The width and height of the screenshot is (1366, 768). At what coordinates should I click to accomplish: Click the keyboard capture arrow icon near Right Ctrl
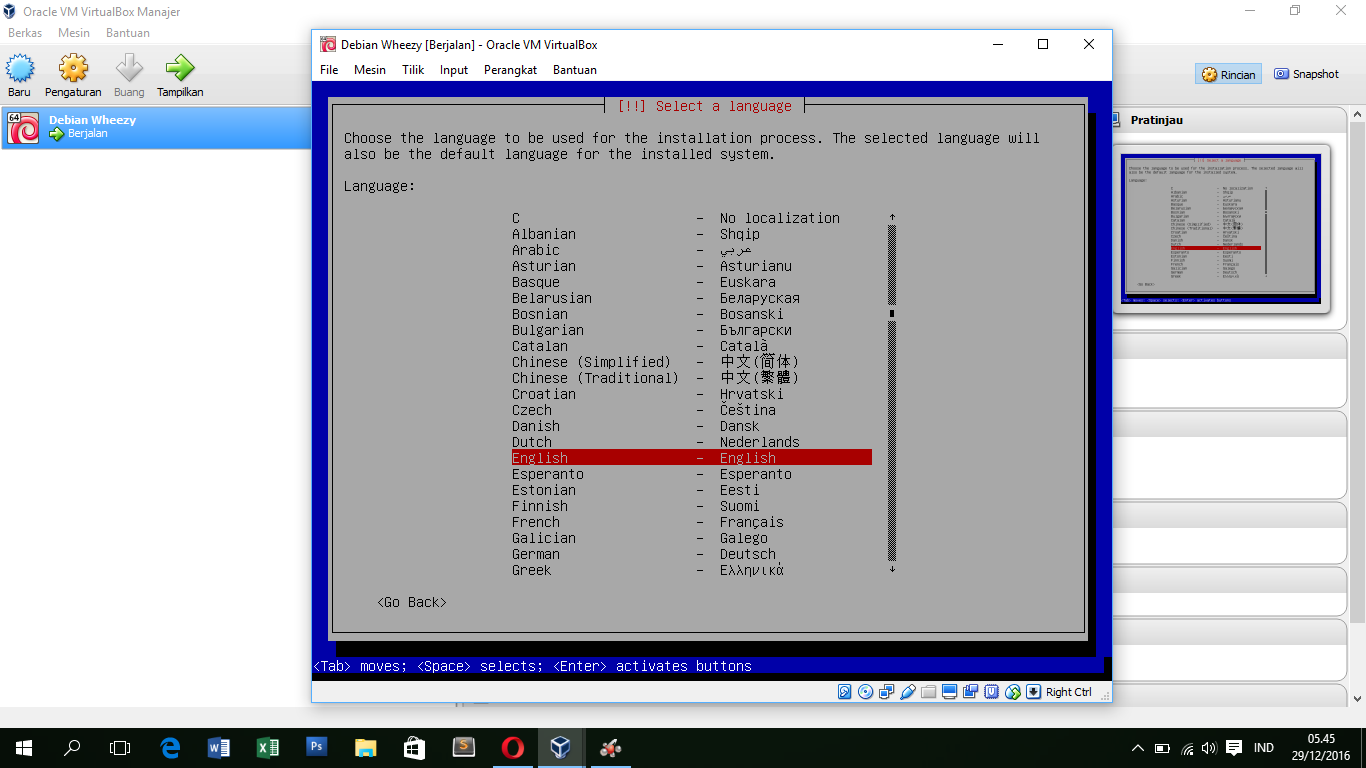point(1033,692)
